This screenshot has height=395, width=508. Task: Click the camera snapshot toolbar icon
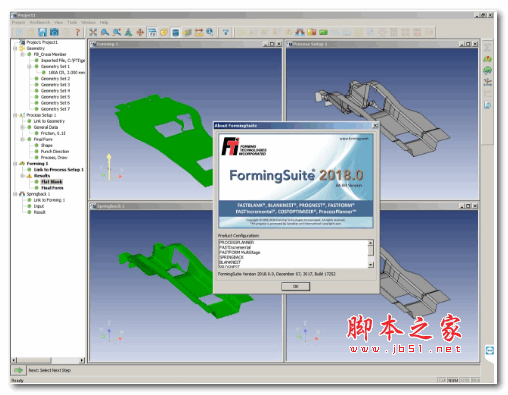pyautogui.click(x=54, y=32)
